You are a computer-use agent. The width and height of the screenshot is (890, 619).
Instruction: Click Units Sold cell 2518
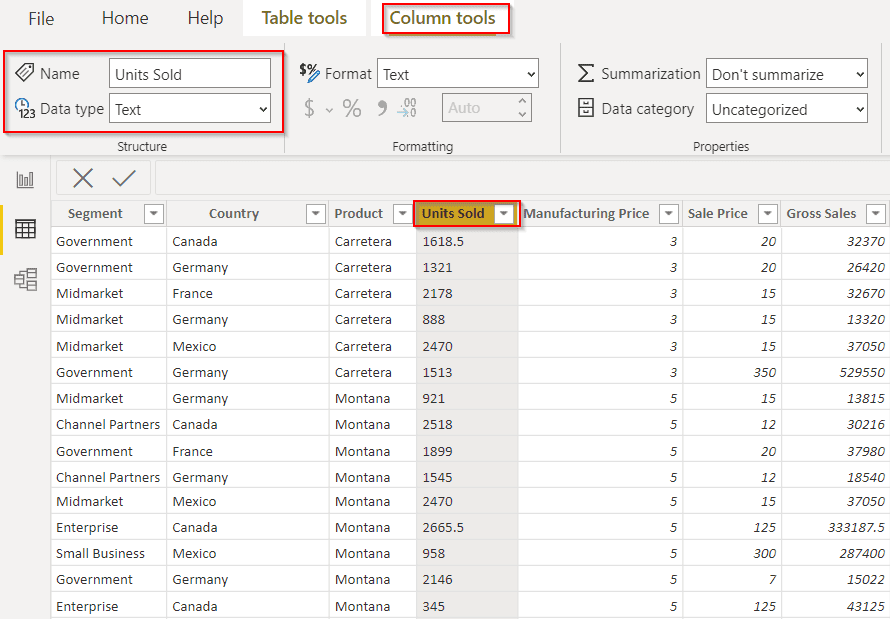click(x=467, y=424)
